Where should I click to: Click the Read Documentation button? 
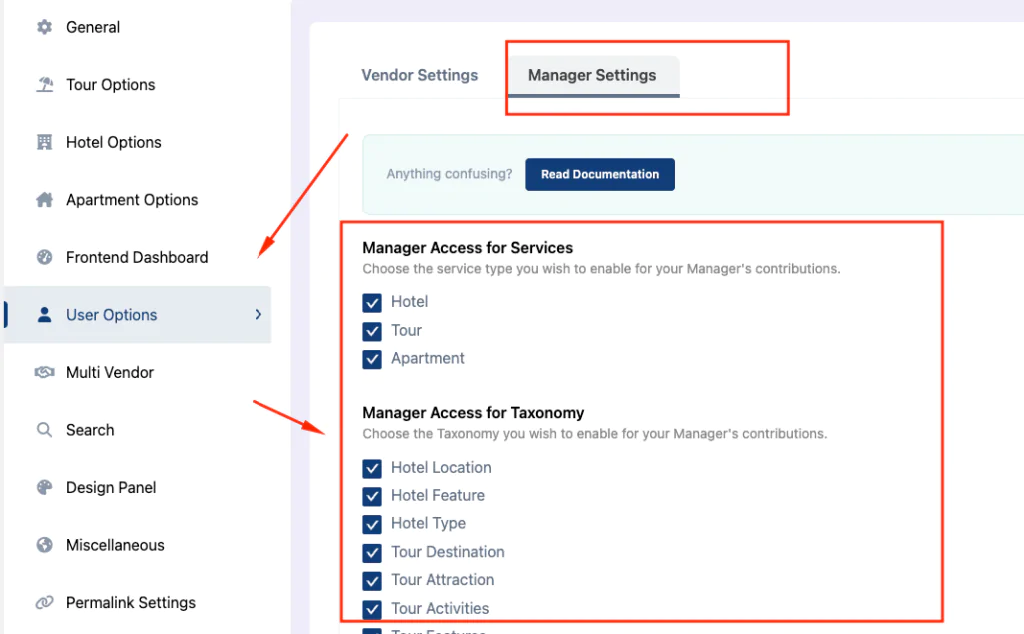coord(600,174)
